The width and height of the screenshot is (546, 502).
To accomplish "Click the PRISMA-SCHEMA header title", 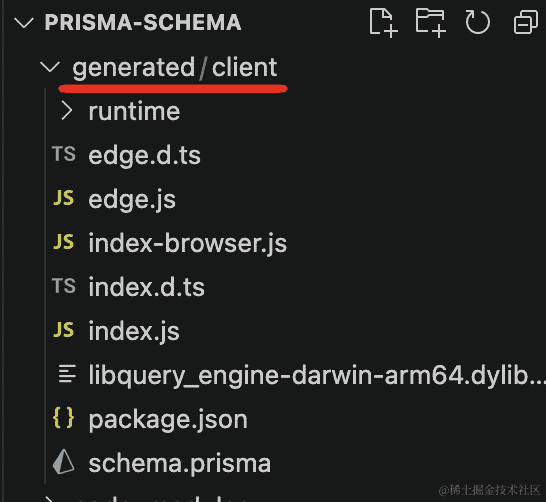I will point(143,23).
